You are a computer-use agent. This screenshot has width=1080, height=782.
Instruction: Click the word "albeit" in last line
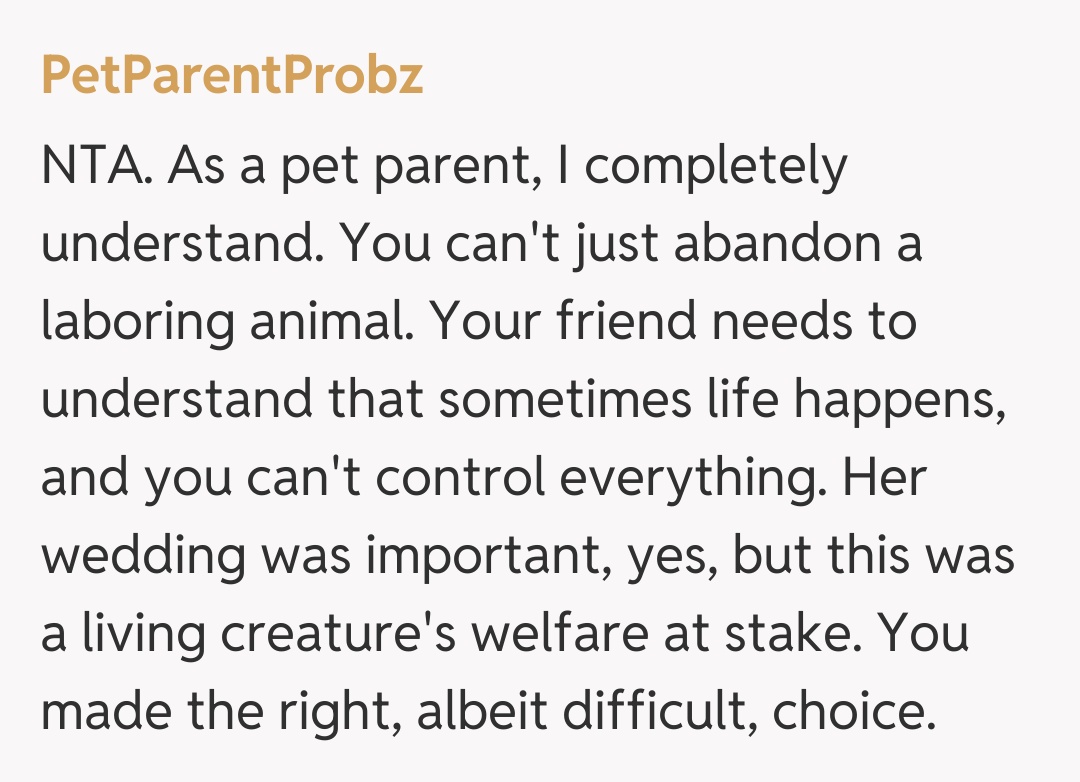[470, 711]
